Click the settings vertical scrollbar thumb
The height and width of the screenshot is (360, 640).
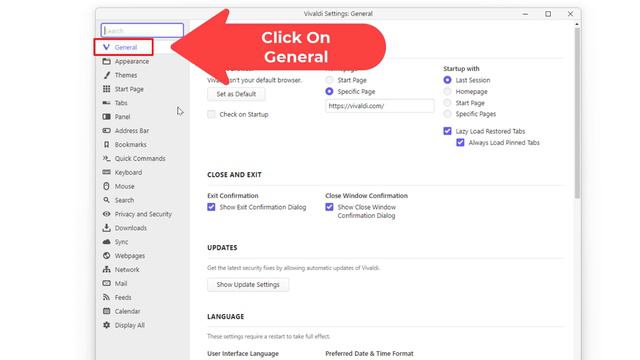click(x=577, y=113)
